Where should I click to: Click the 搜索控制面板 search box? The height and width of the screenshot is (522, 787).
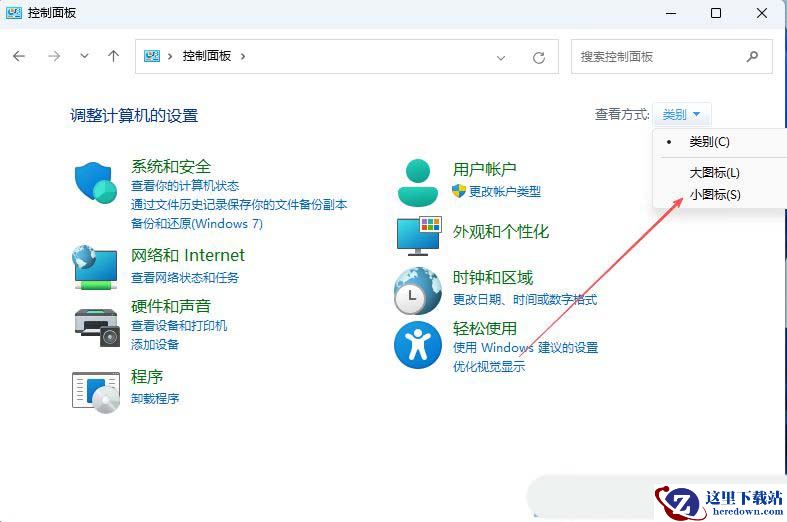(672, 57)
